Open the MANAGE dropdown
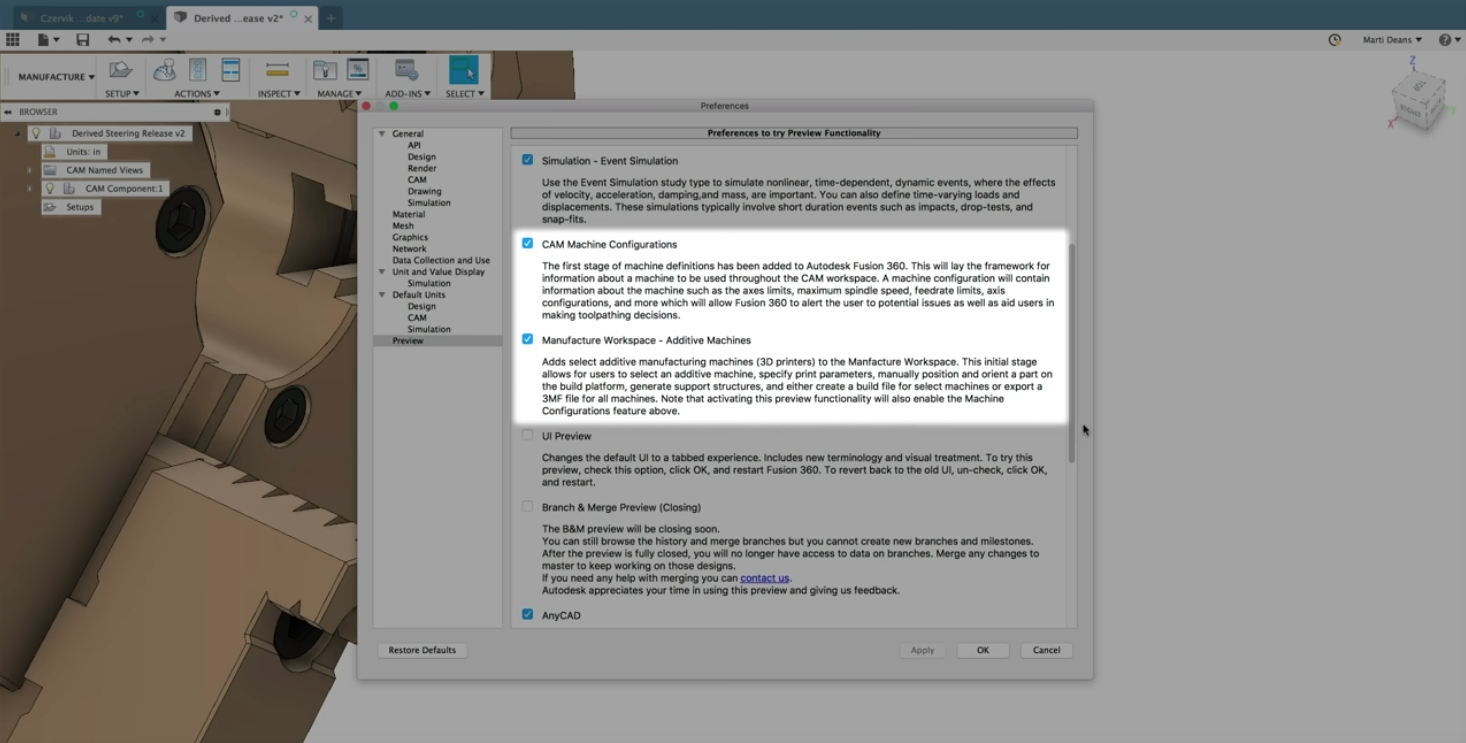 pyautogui.click(x=340, y=94)
